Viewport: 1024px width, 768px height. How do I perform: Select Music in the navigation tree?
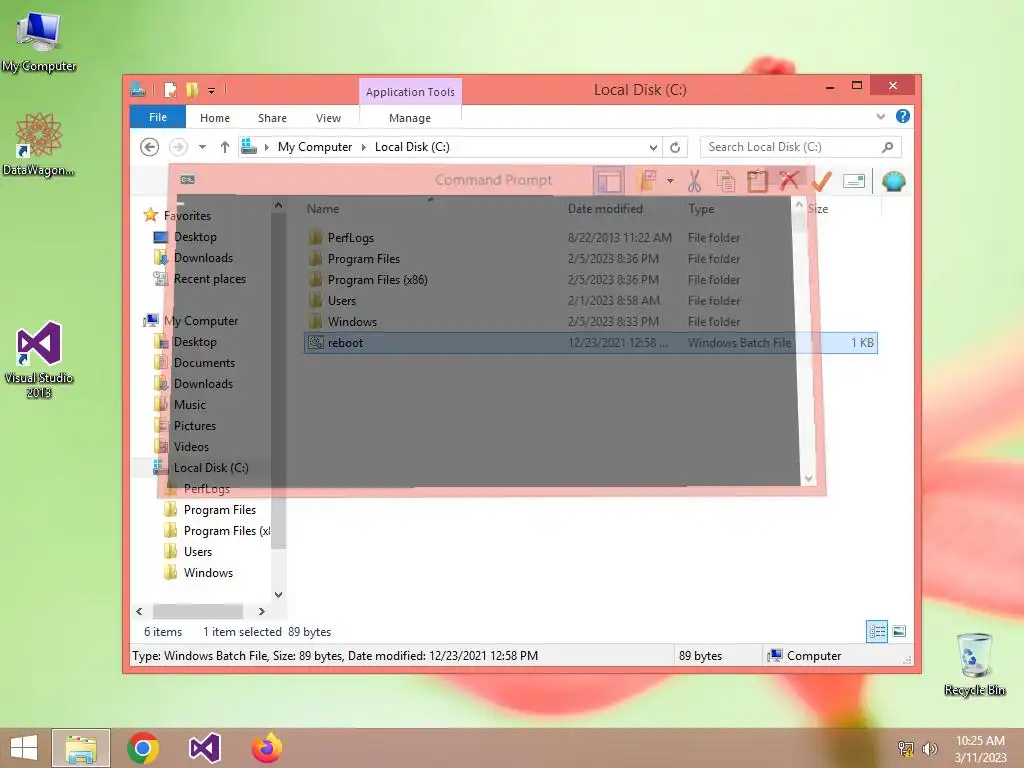(189, 405)
